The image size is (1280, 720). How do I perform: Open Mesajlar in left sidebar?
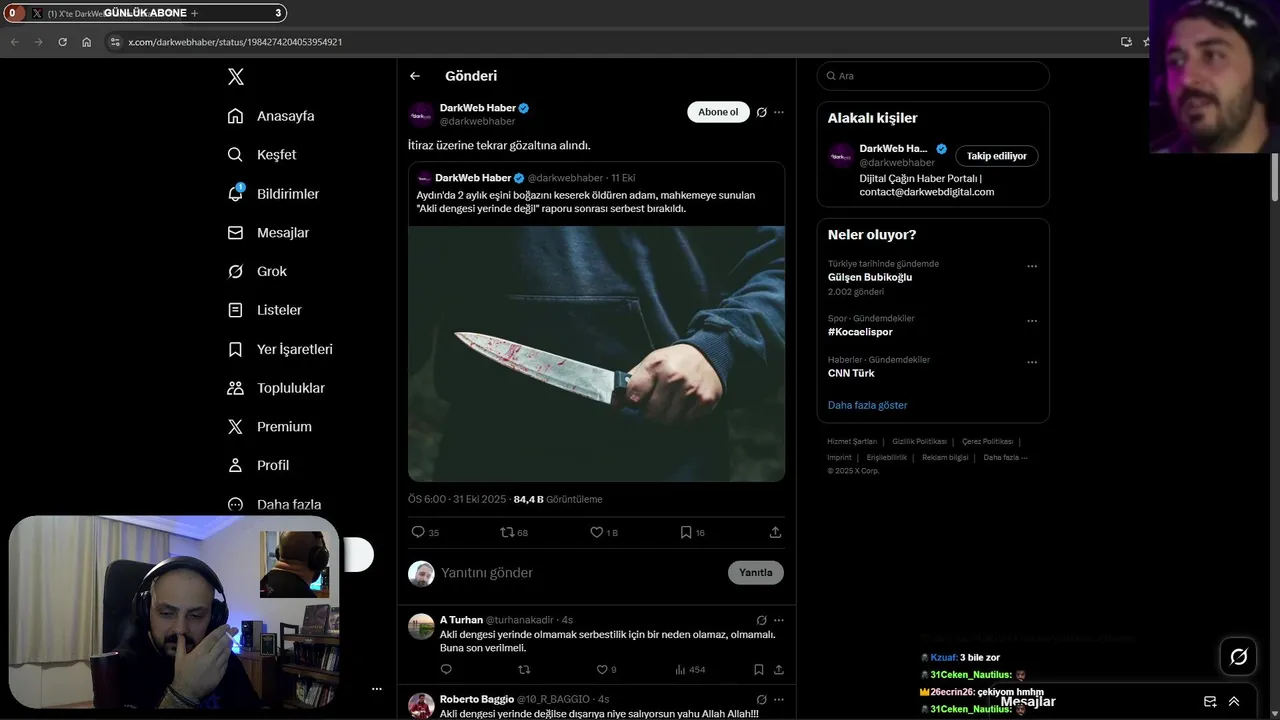coord(268,233)
